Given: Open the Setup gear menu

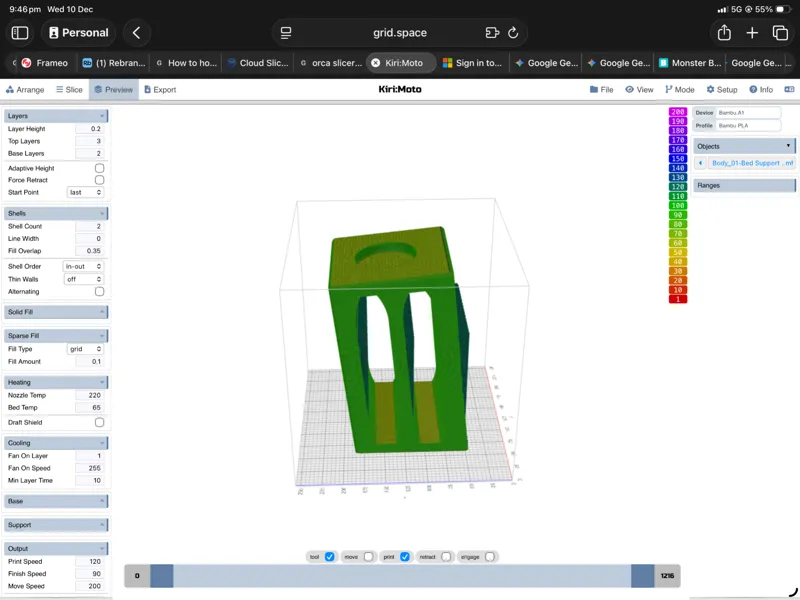Looking at the screenshot, I should click(x=722, y=89).
